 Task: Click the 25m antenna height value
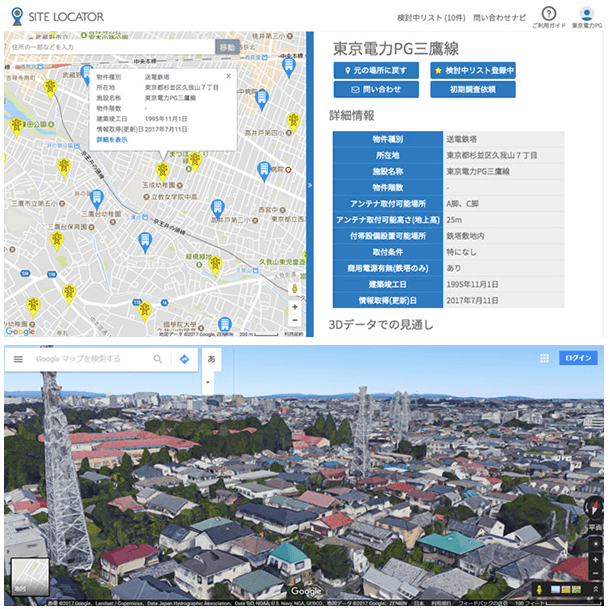454,220
